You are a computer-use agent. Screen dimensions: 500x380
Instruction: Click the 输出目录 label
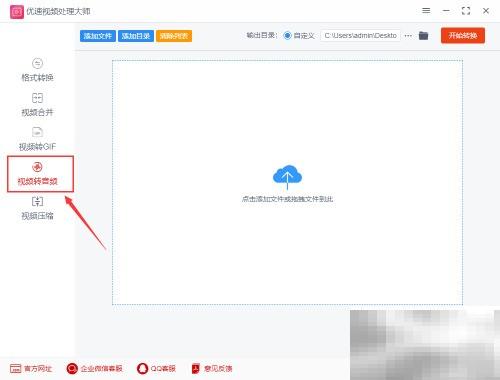[x=262, y=35]
